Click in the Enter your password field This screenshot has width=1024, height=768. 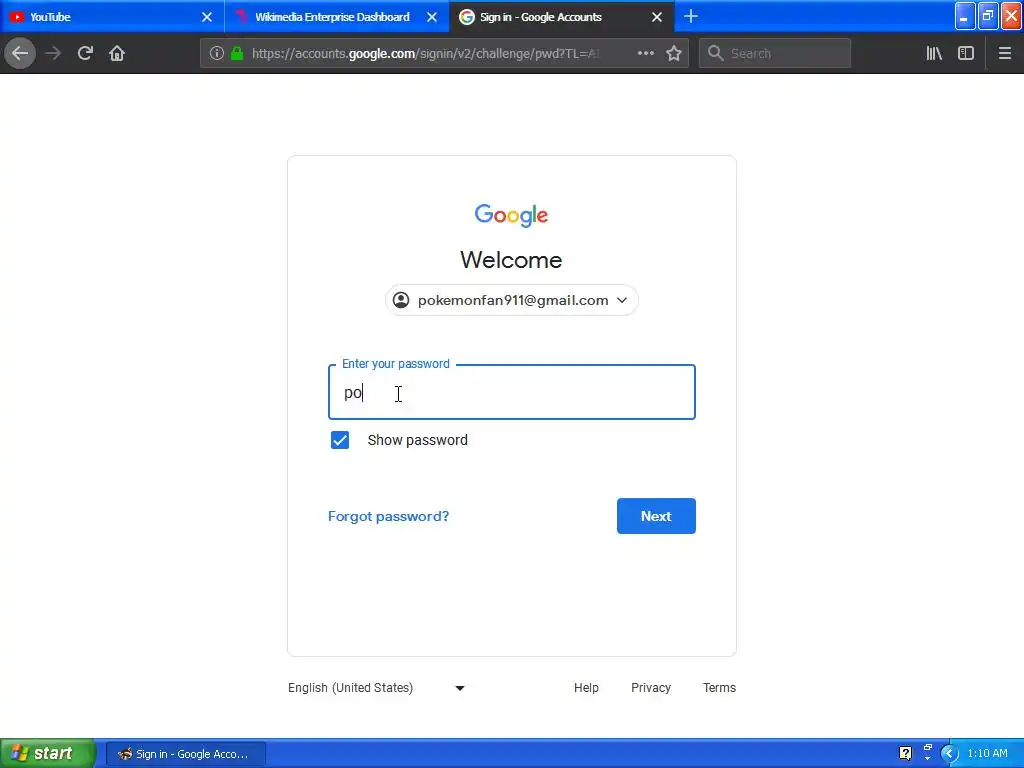point(511,392)
